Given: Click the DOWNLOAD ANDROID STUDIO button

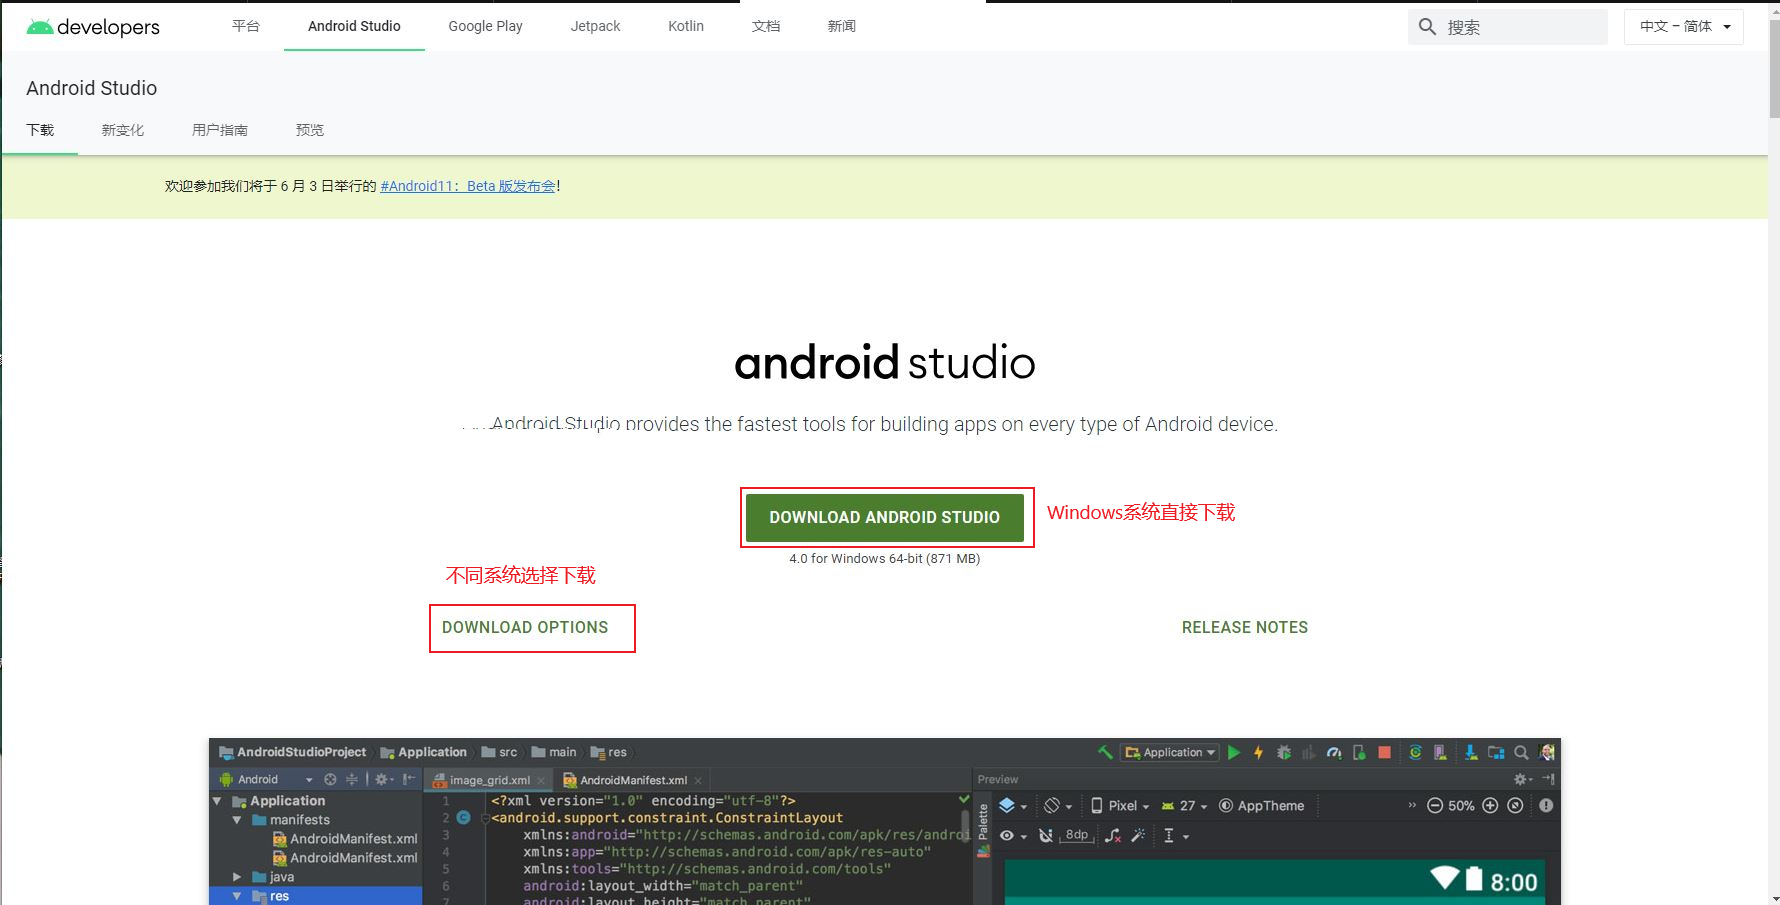Looking at the screenshot, I should [885, 517].
